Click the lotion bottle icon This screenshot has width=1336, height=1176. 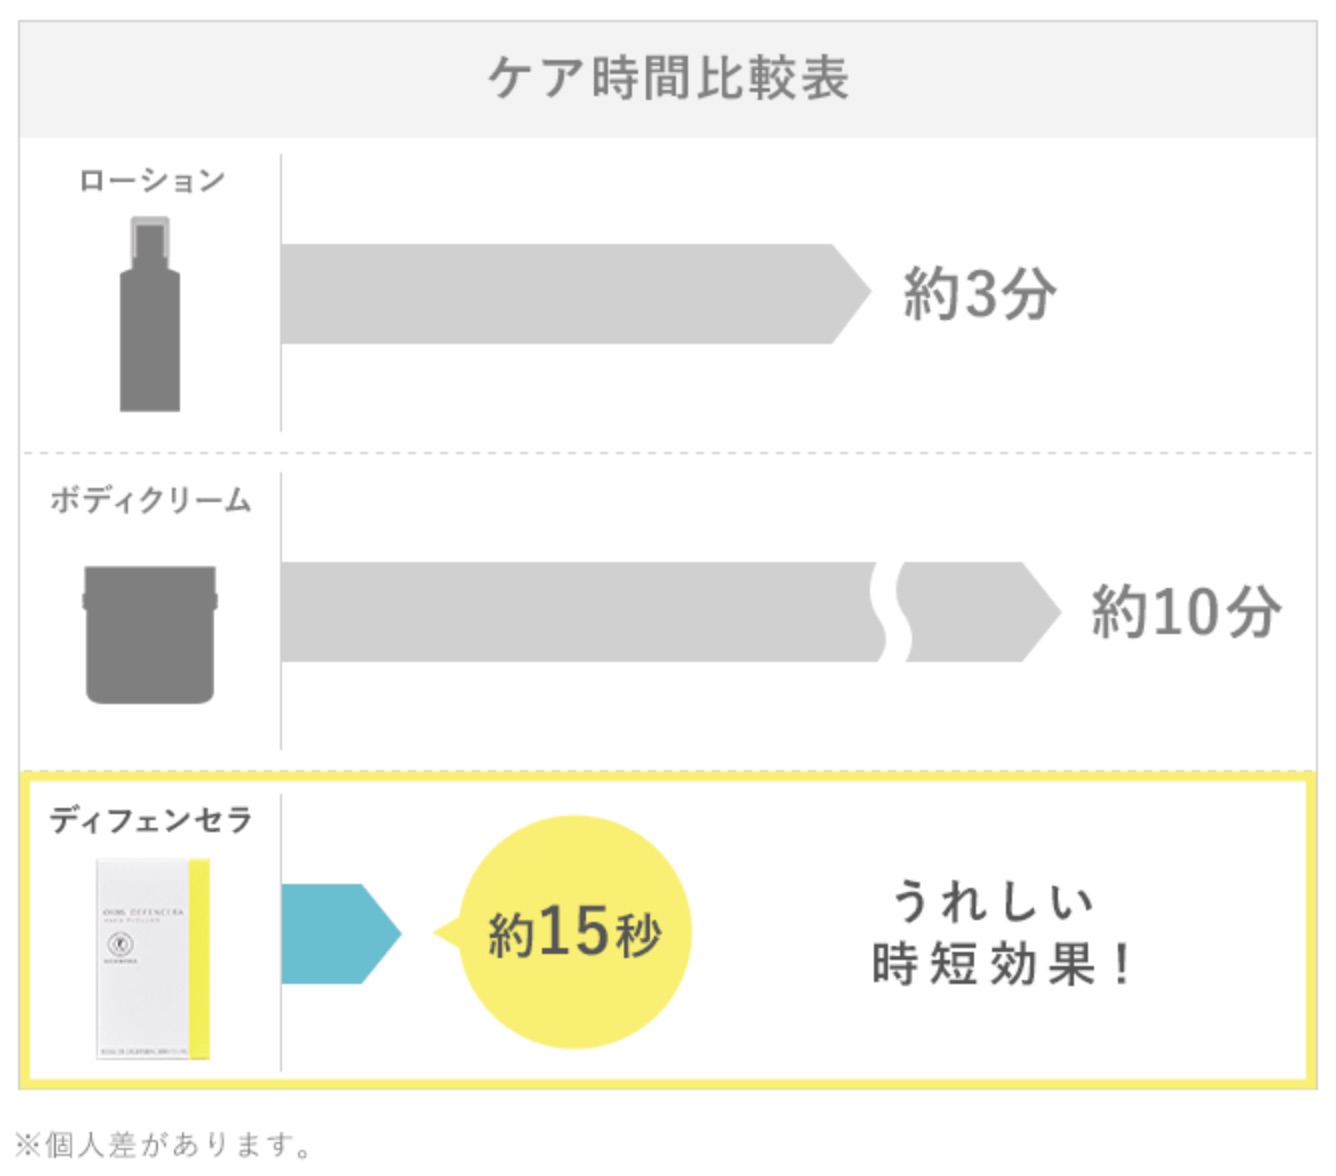(150, 314)
